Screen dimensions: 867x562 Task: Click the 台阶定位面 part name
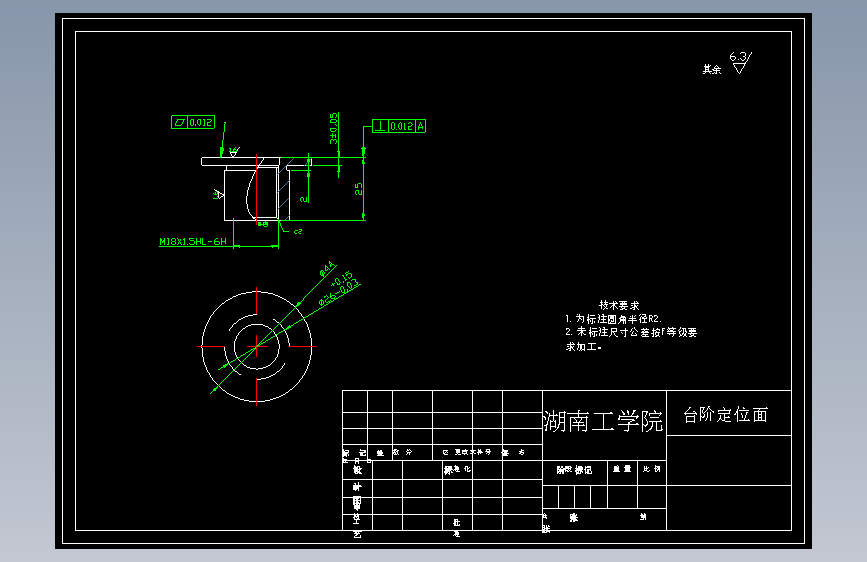(x=726, y=415)
